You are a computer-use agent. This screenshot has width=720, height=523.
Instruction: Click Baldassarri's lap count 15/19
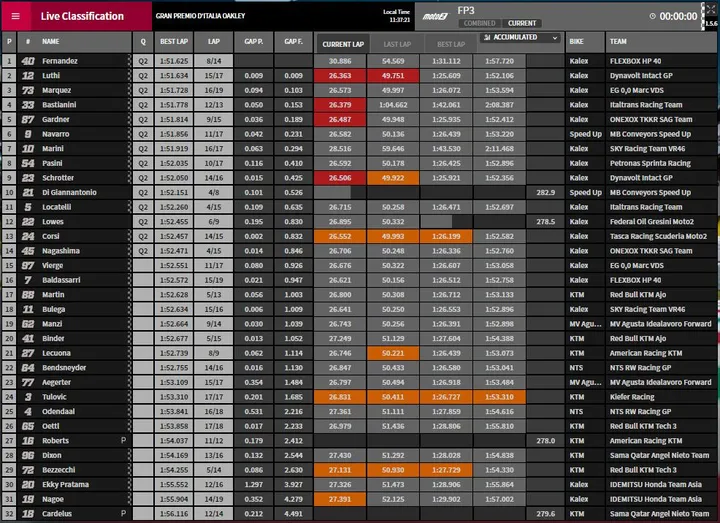pos(214,280)
